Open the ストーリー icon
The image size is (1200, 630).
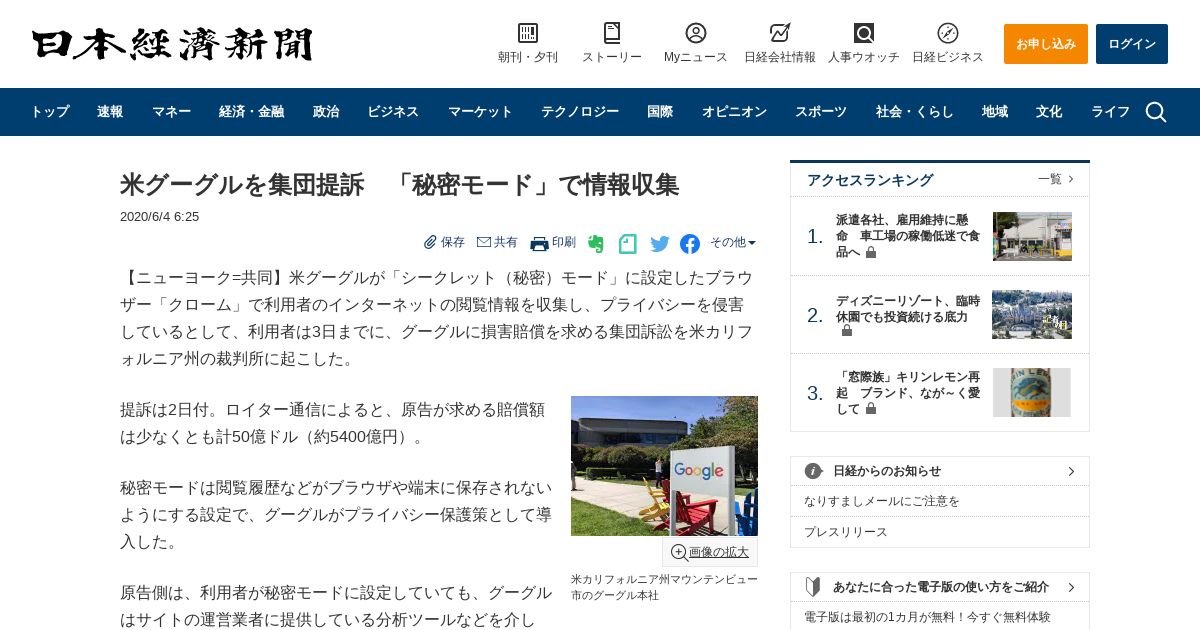[x=612, y=33]
